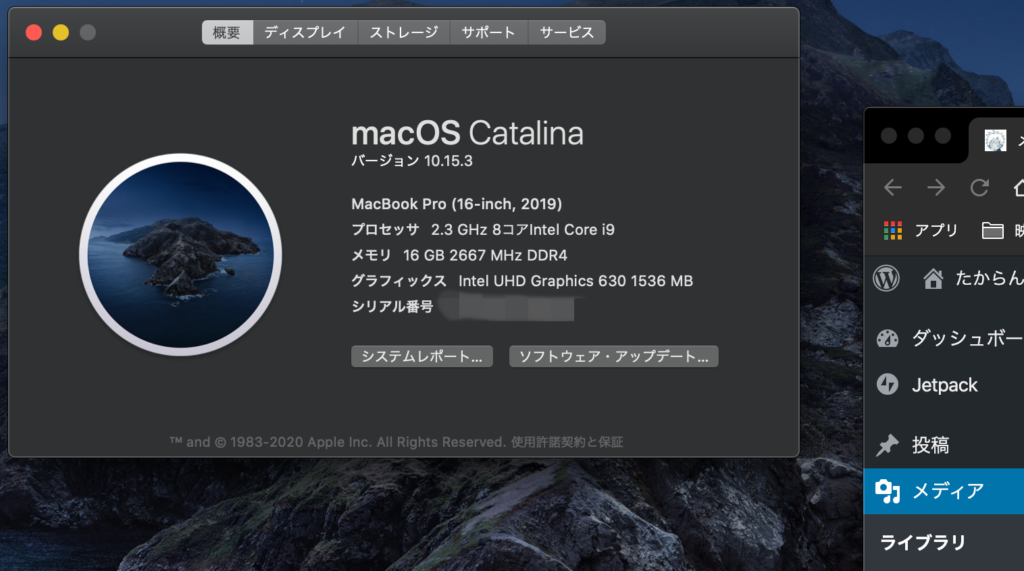Click macOS Catalina title text
The image size is (1024, 571).
coord(467,133)
